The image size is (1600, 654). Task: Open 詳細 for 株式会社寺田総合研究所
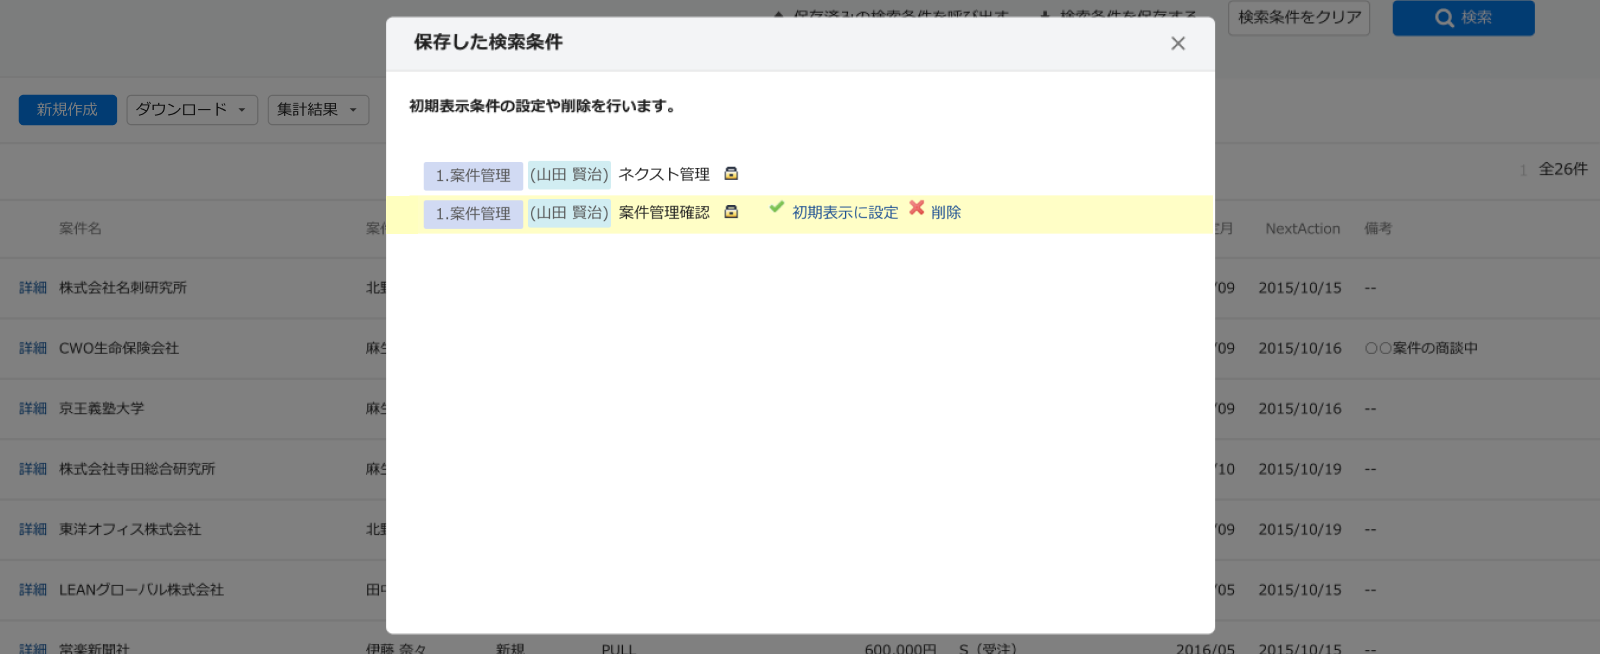pos(33,469)
